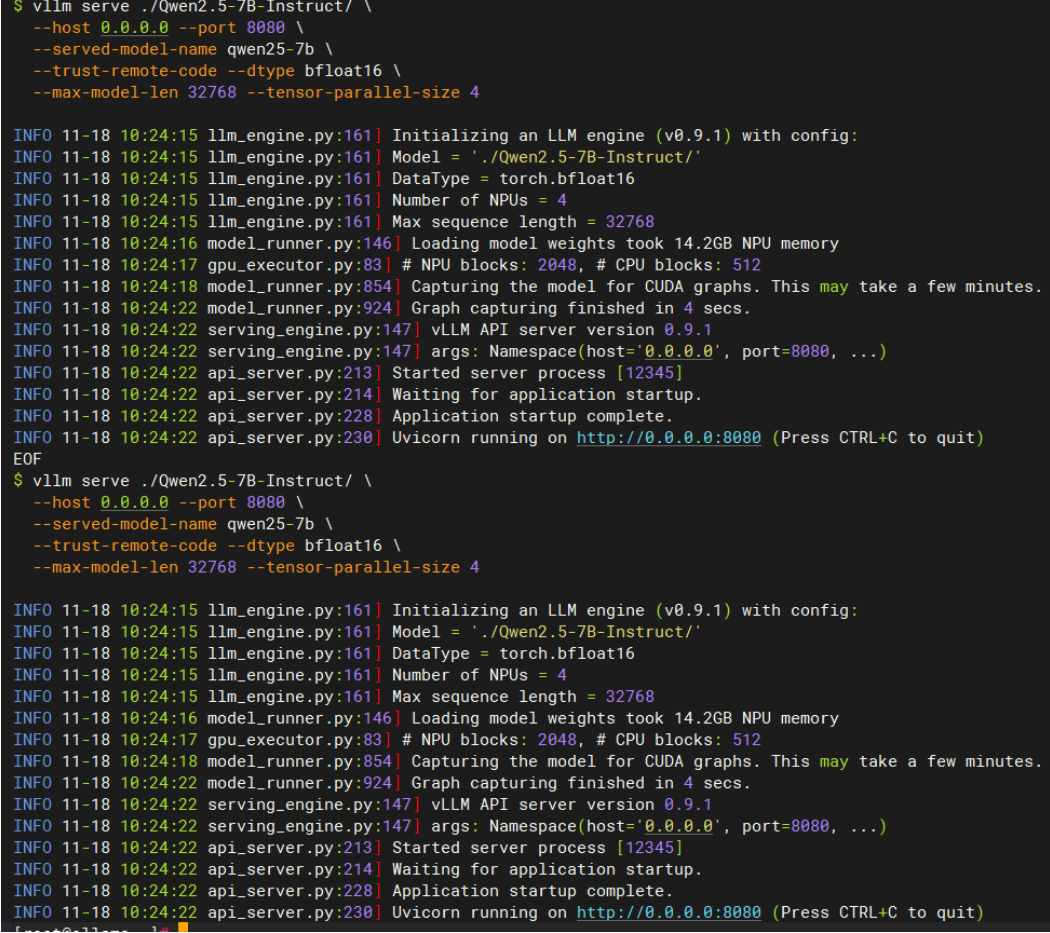Viewport: 1050px width, 933px height.
Task: Click 'api_server.py:230' below the EOF line
Action: pos(290,913)
